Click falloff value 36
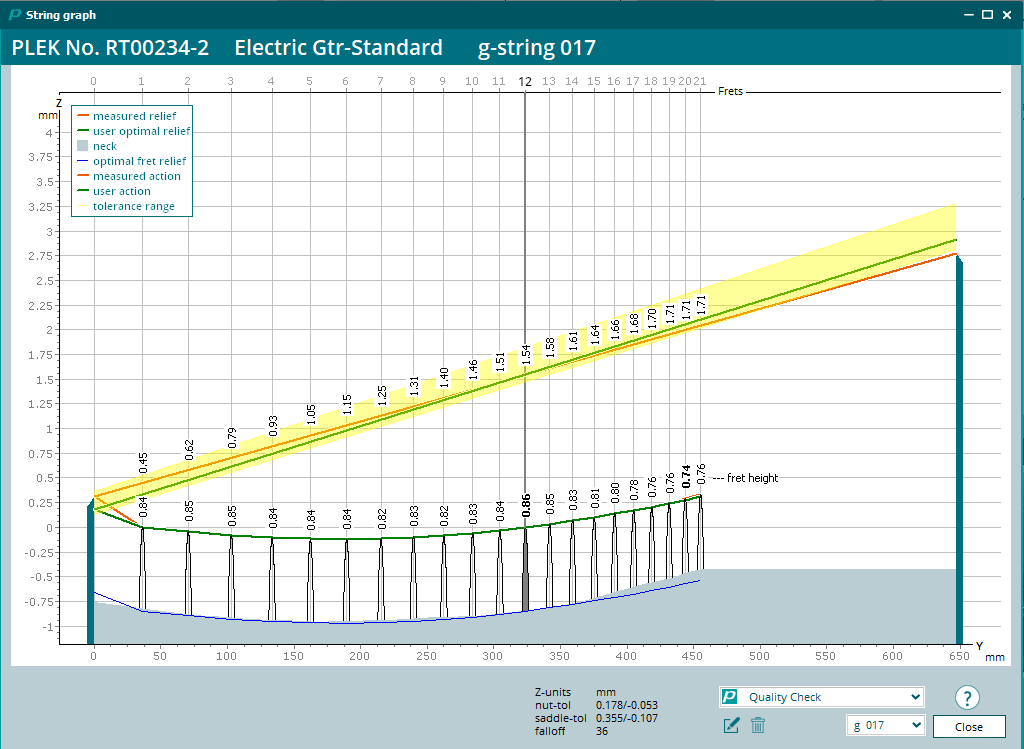 pos(601,731)
